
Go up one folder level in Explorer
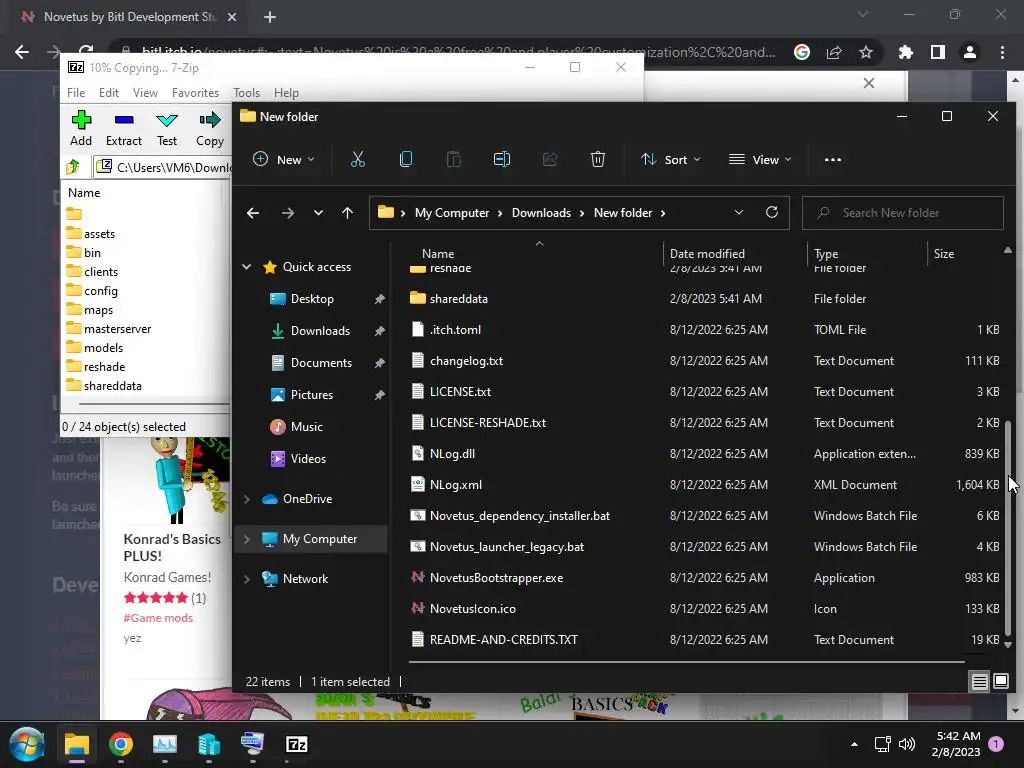tap(347, 213)
